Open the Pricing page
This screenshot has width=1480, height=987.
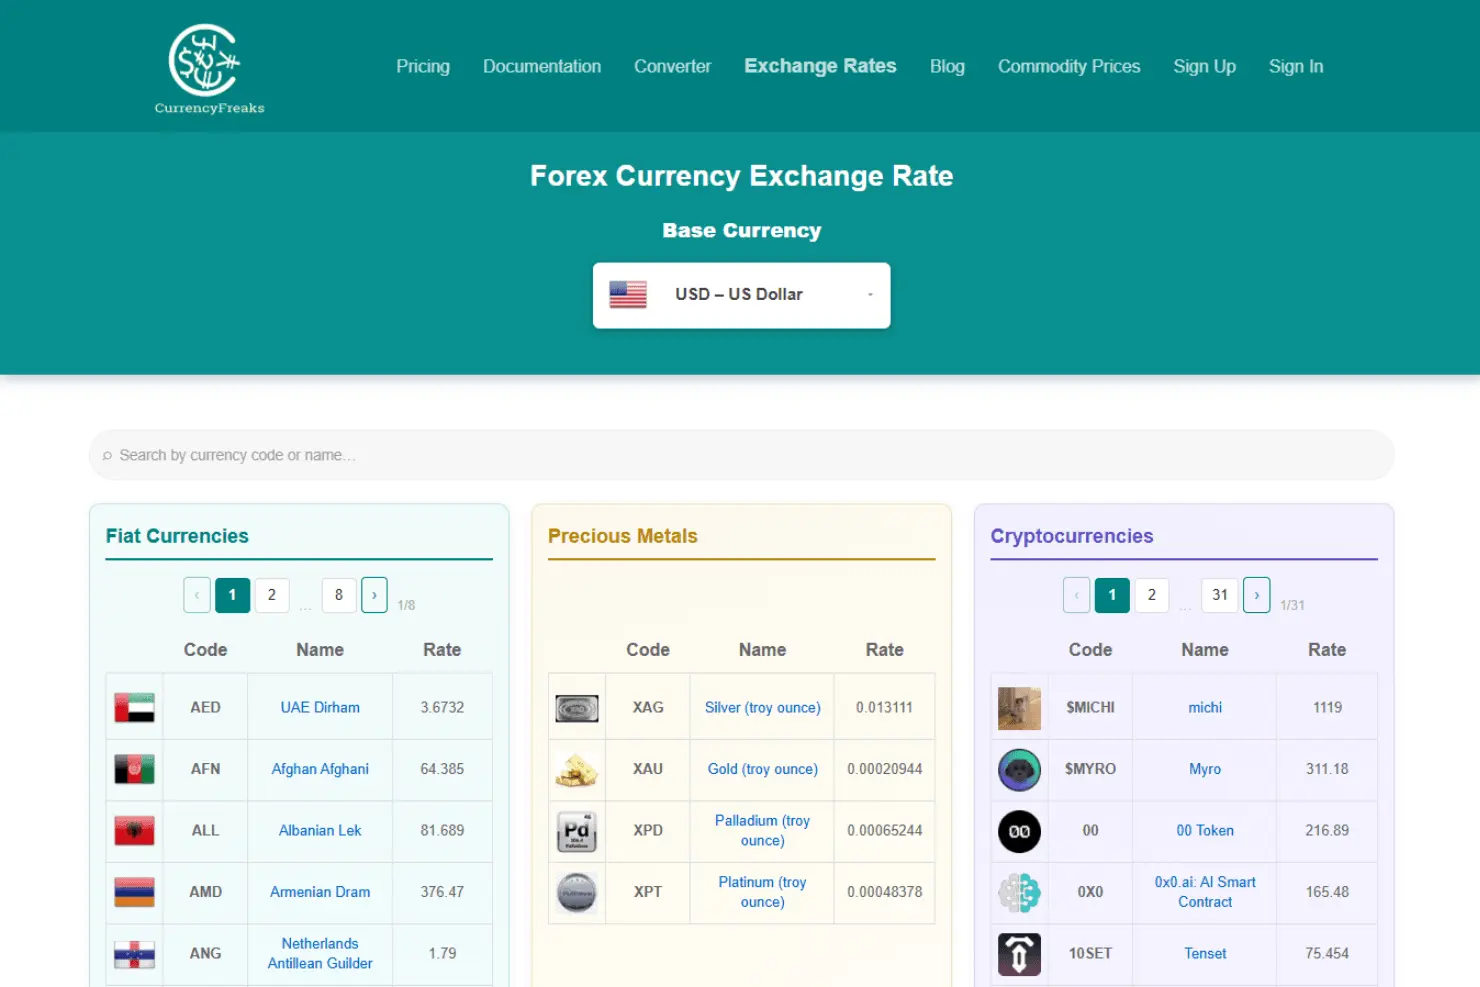423,66
